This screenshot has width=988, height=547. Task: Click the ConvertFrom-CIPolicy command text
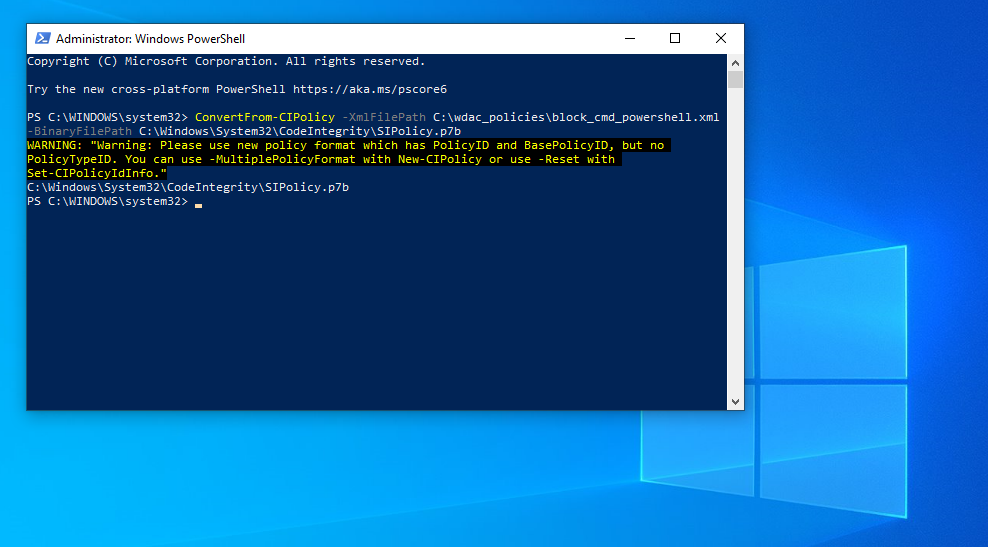pyautogui.click(x=265, y=117)
